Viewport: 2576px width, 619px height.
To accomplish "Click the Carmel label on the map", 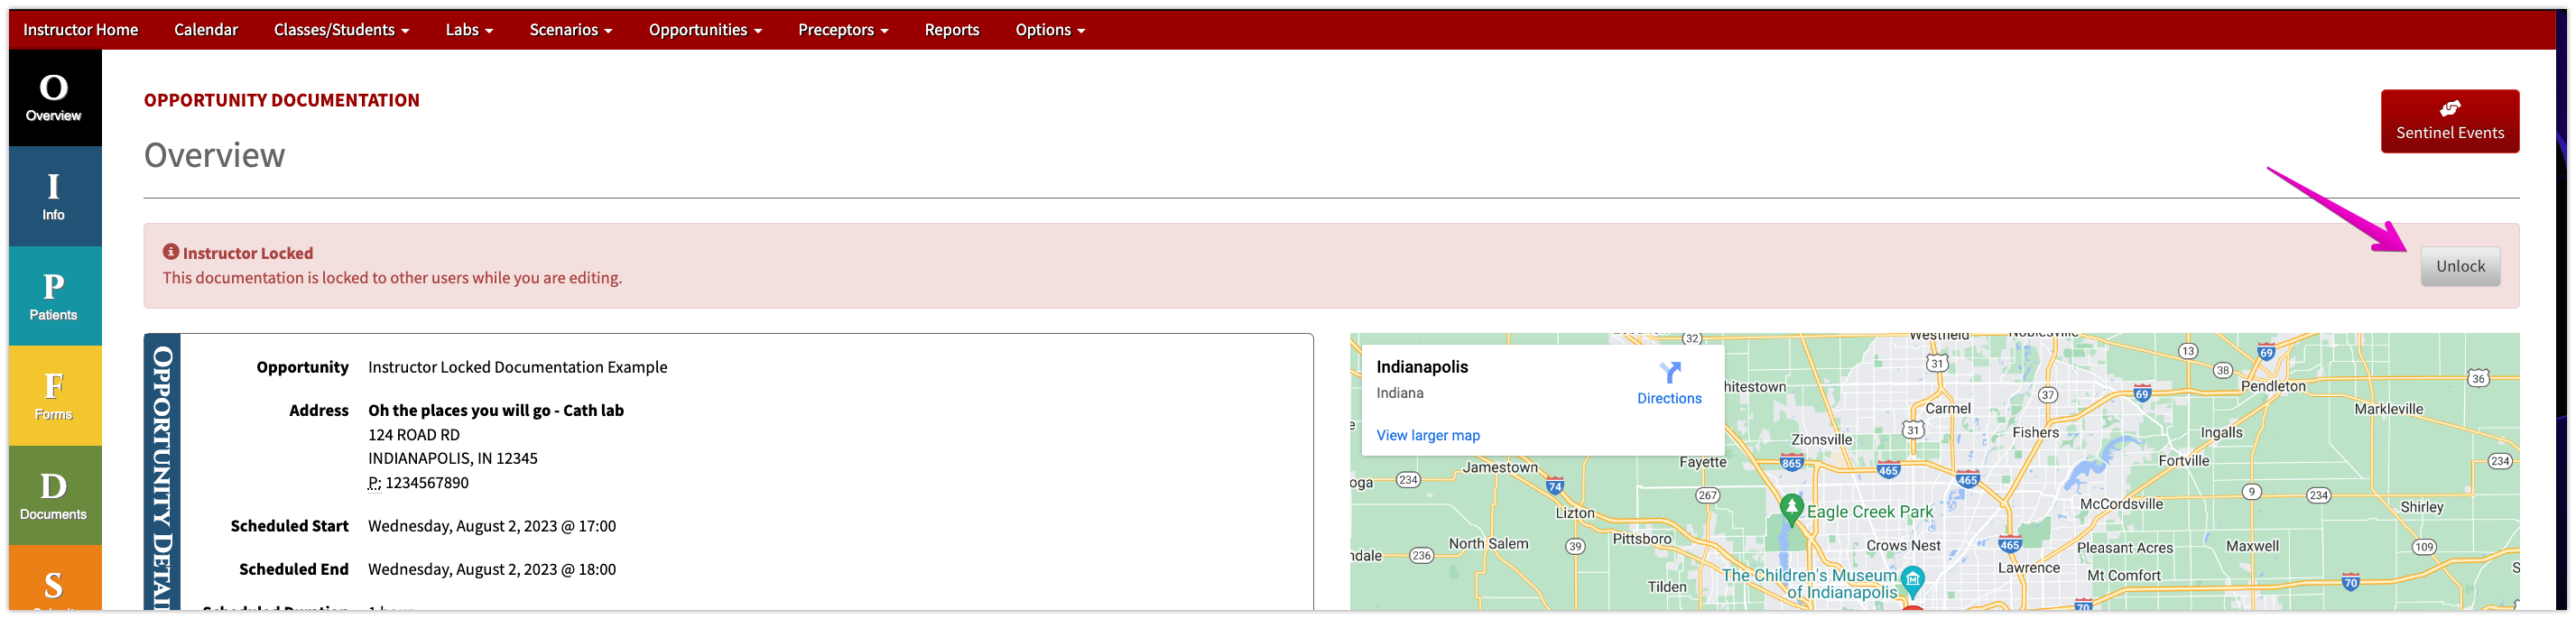I will 1947,408.
